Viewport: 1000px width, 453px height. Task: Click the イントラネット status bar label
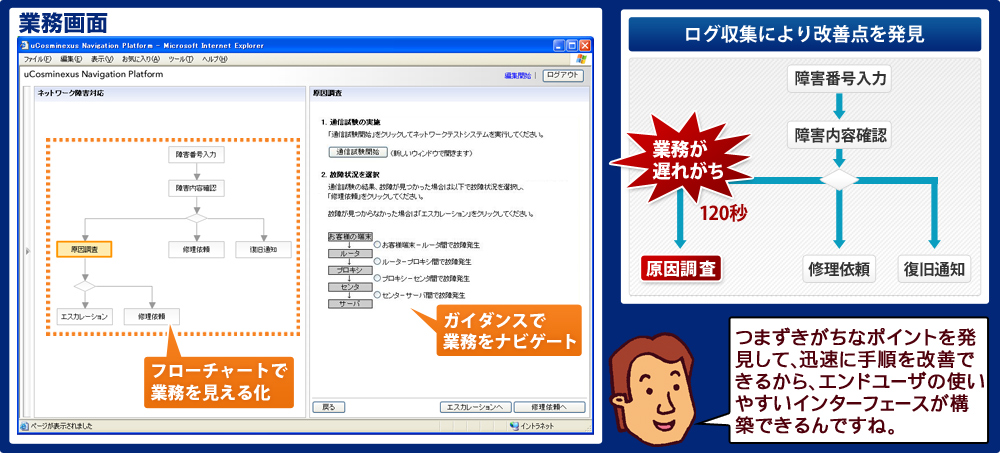537,426
